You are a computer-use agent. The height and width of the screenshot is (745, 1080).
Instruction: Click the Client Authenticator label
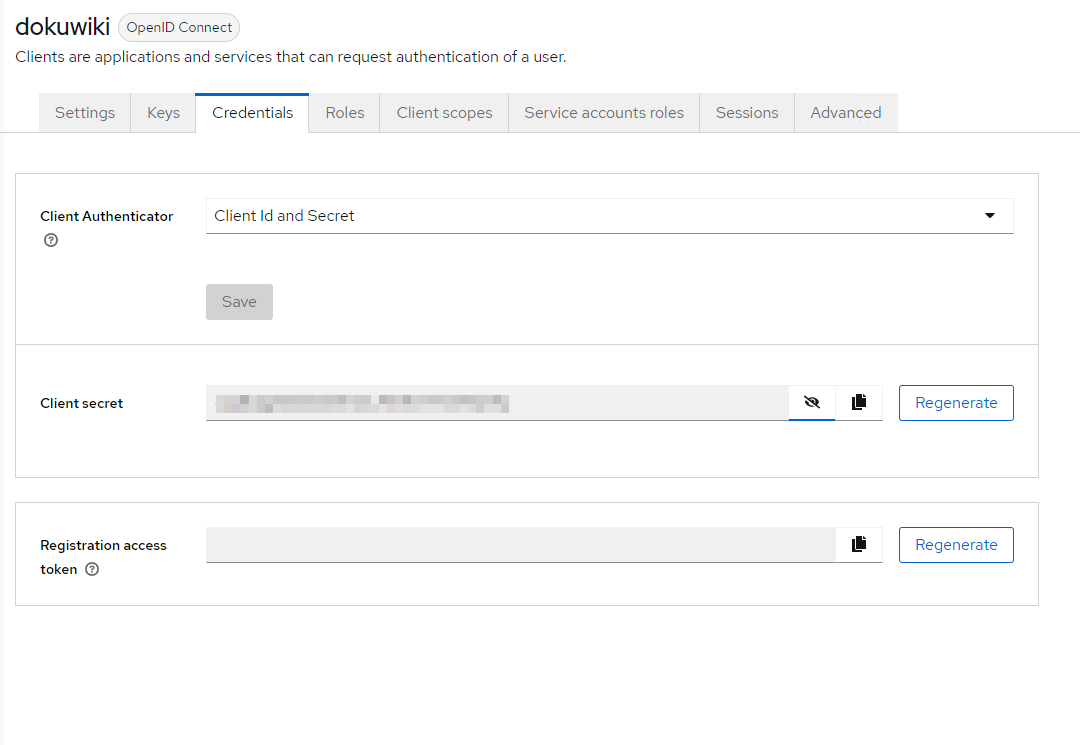coord(107,216)
